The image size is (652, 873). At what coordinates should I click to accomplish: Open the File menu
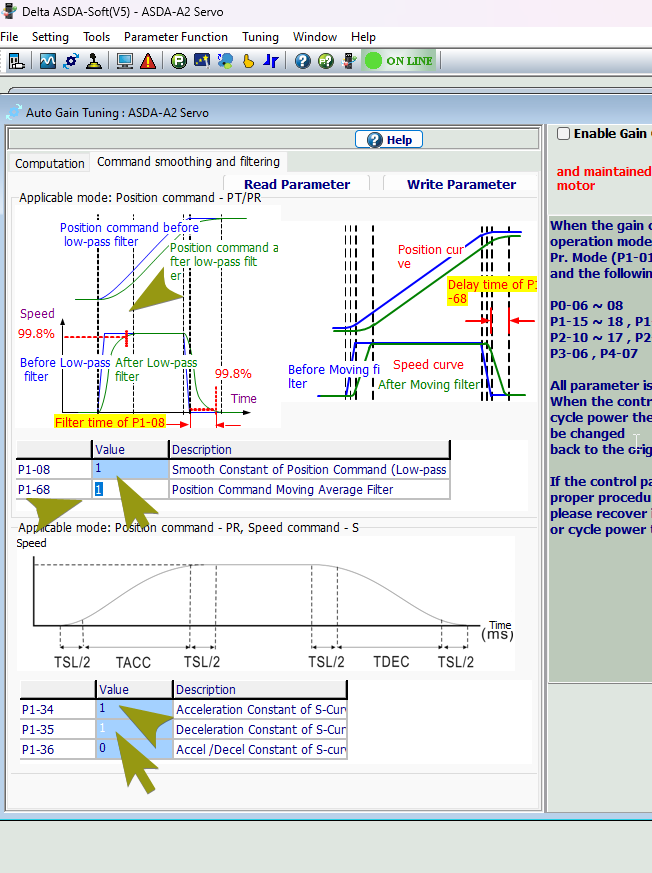(9, 37)
